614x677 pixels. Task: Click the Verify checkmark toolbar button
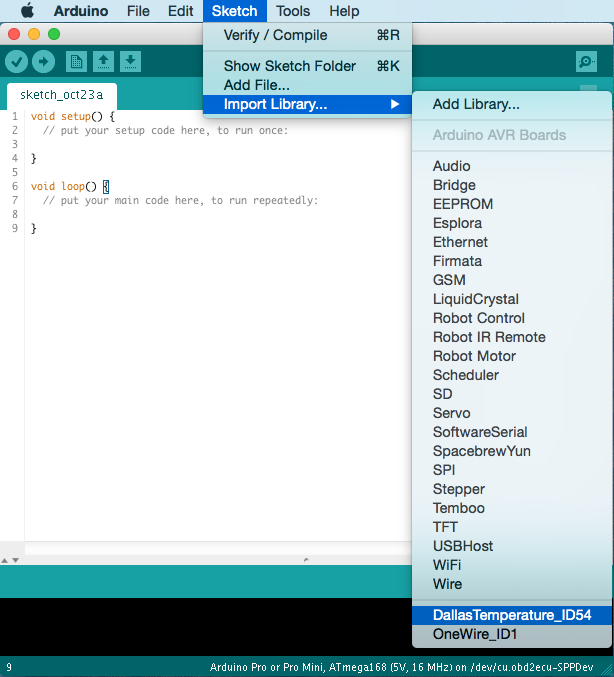tap(16, 62)
